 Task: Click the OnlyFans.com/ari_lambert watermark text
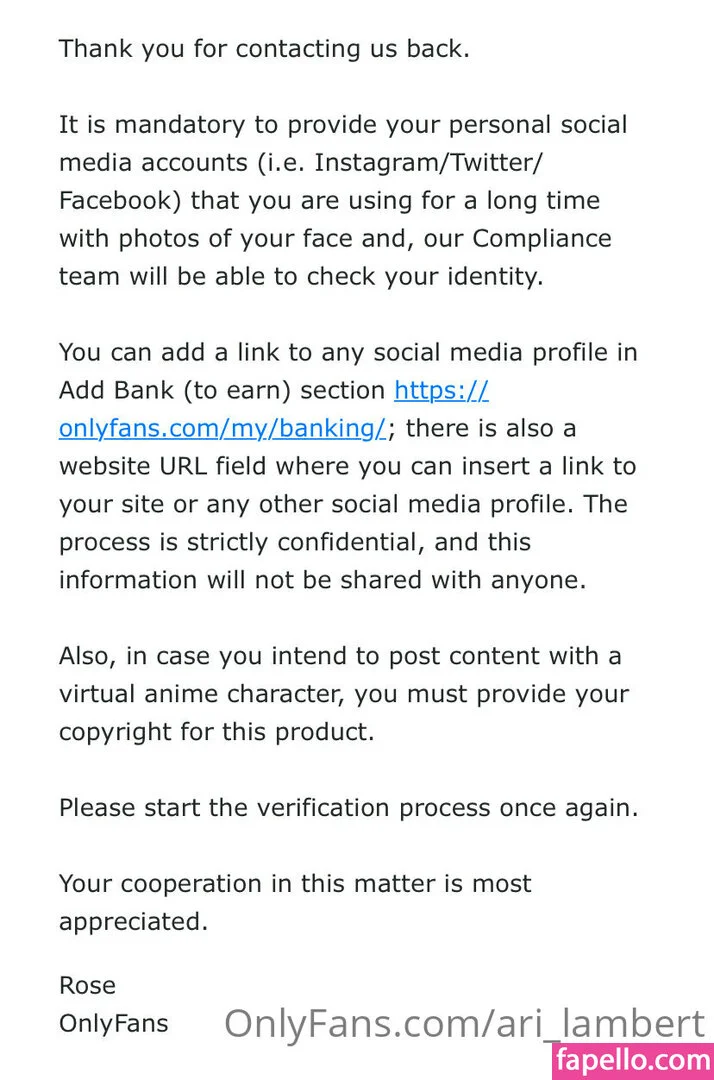(464, 1024)
